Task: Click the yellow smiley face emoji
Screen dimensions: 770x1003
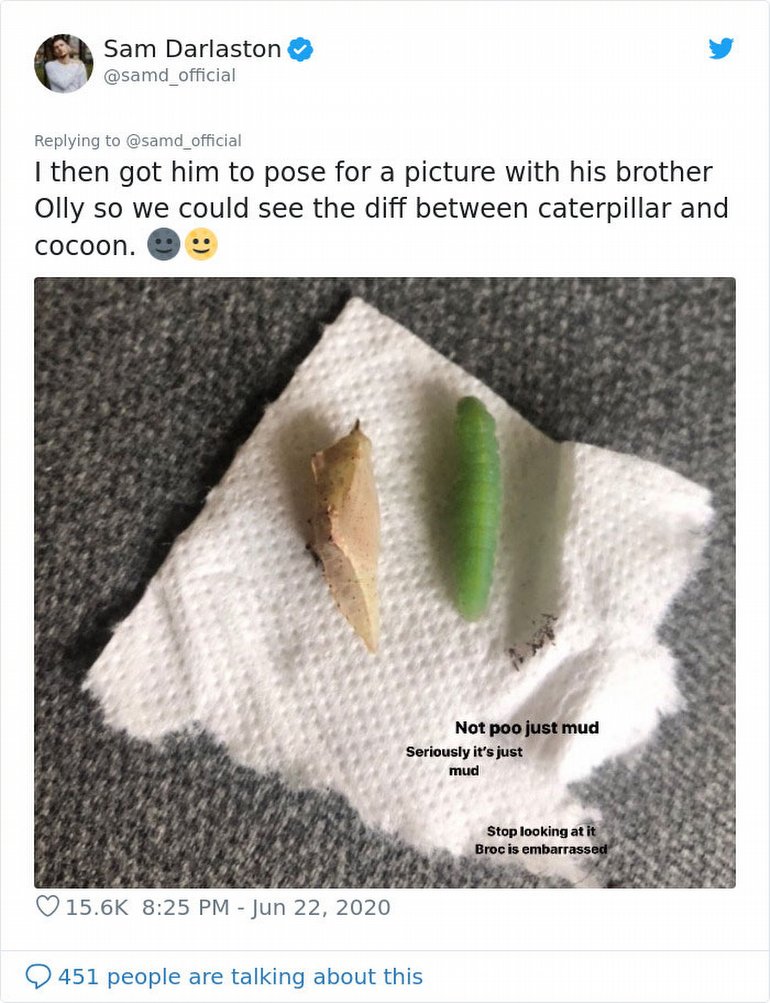Action: [x=200, y=244]
